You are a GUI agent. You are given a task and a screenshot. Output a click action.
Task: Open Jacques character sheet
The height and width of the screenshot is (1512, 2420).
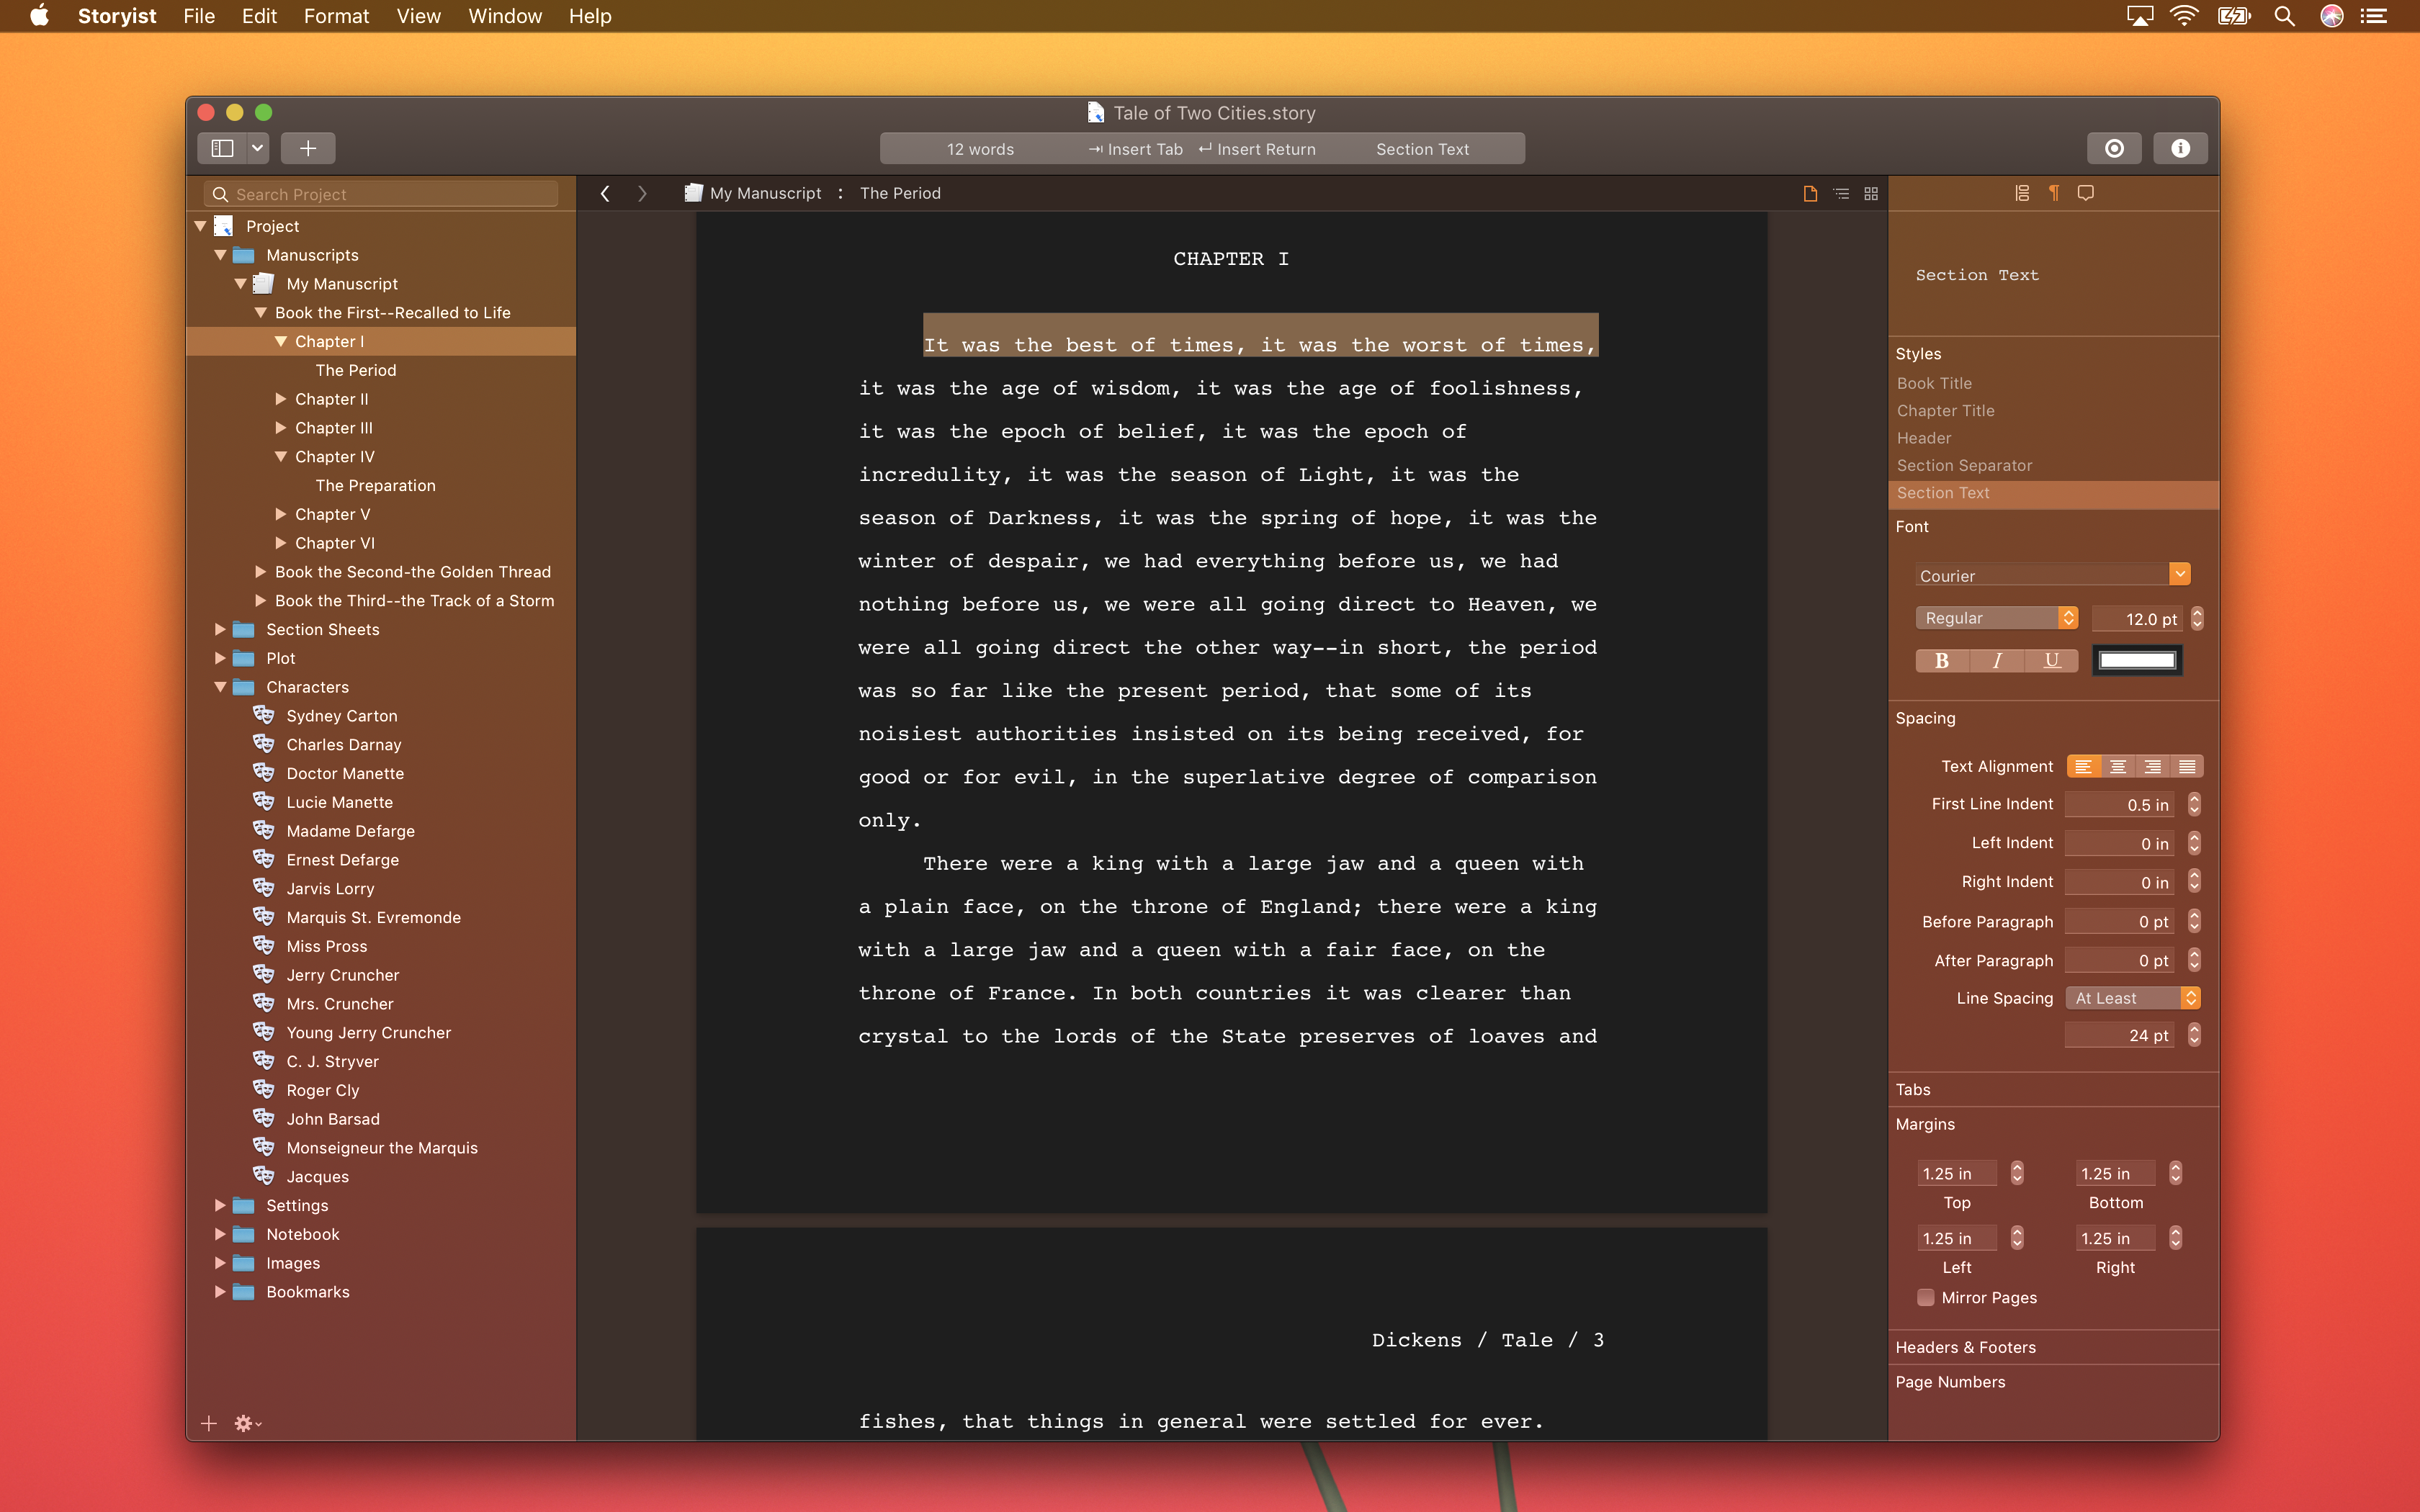[317, 1177]
